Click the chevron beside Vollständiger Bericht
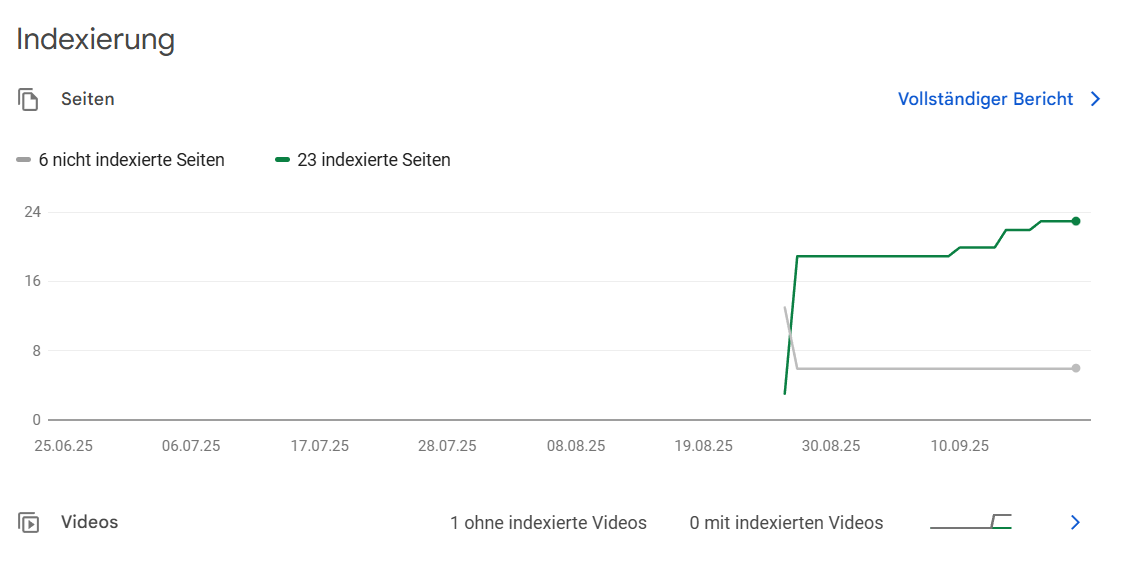 [x=1095, y=99]
